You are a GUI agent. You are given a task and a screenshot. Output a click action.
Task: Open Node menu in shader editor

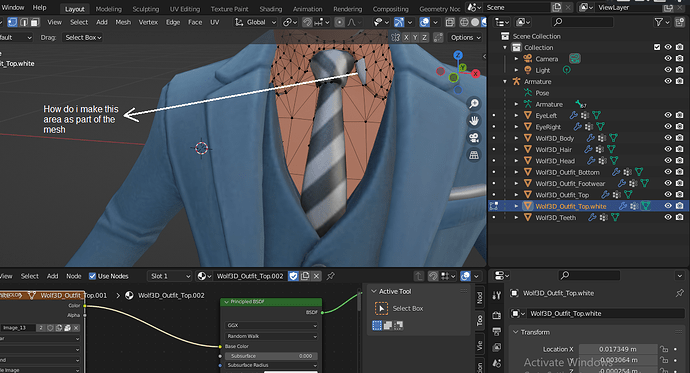pos(73,276)
